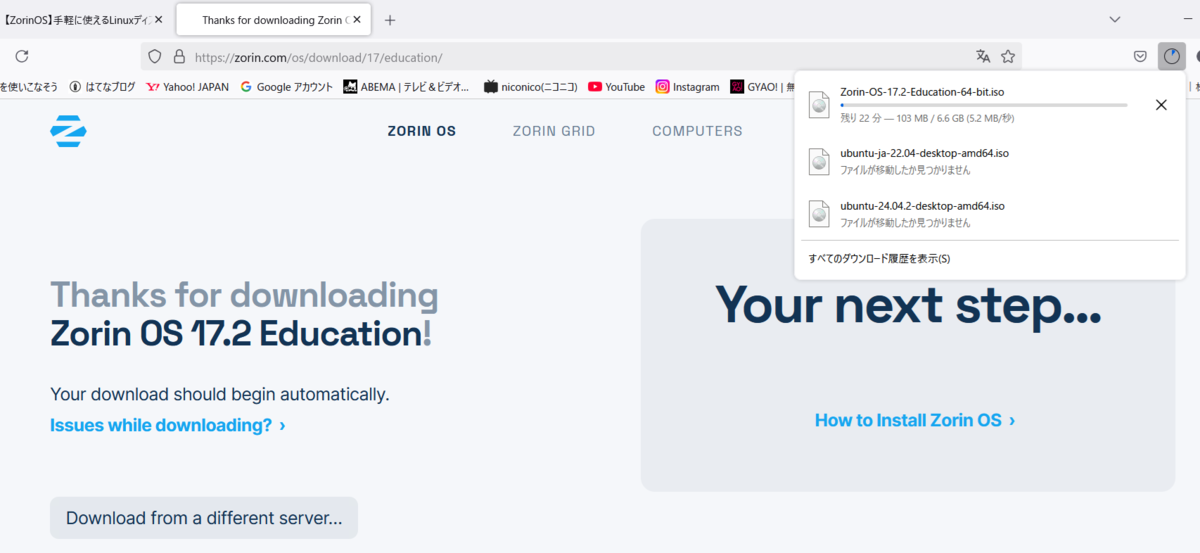Open niconico bookmark
Image resolution: width=1200 pixels, height=553 pixels.
(x=531, y=87)
